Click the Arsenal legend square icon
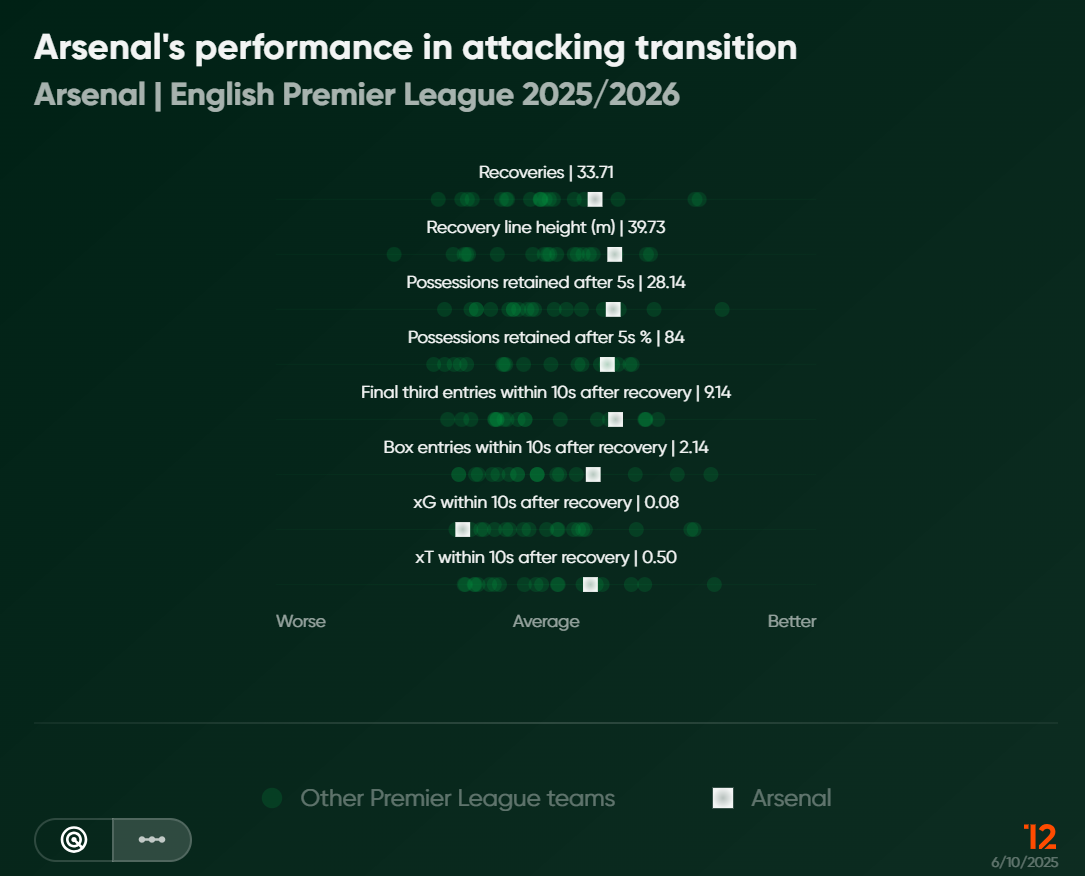Screen dimensions: 1085x876 pos(723,798)
